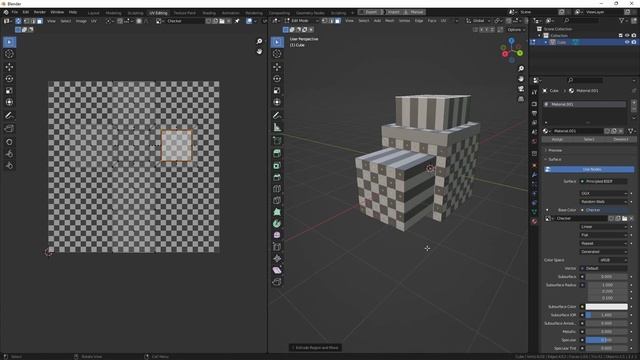Click the Use Nodes button

tap(589, 169)
